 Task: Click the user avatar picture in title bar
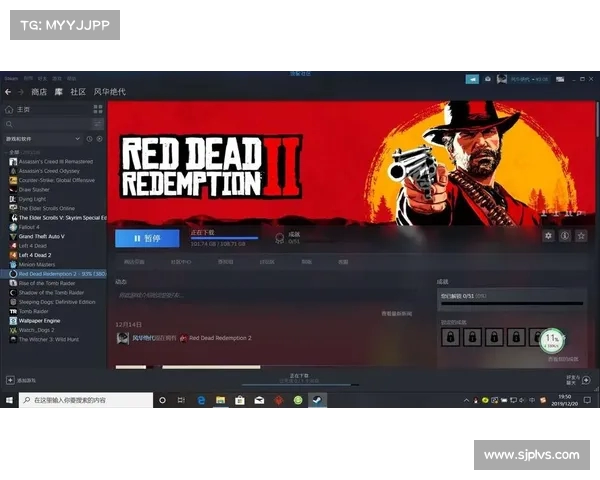[502, 79]
